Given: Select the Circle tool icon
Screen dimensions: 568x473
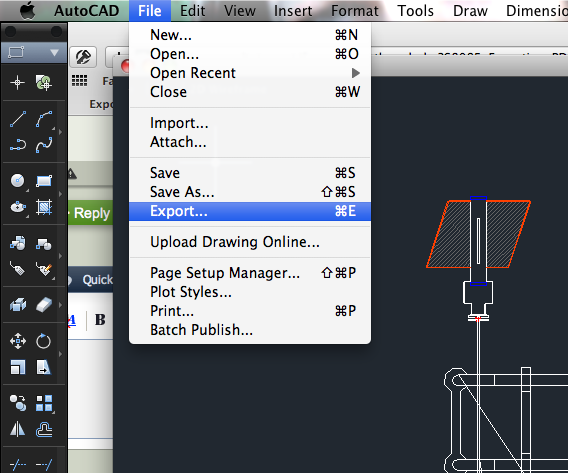Looking at the screenshot, I should (x=18, y=180).
